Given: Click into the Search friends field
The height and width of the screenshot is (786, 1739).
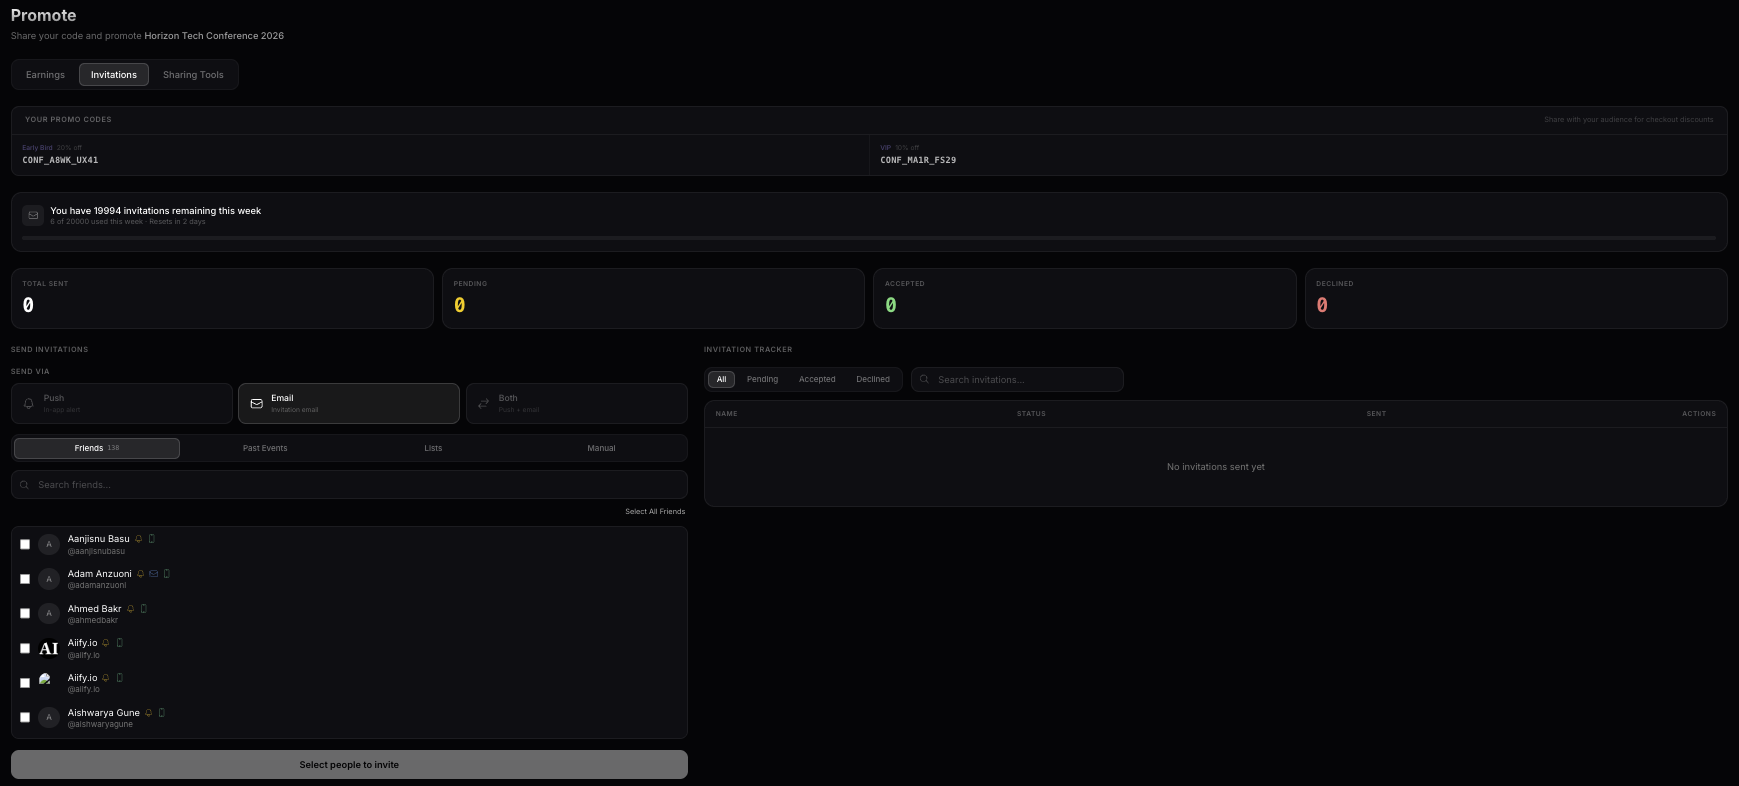Looking at the screenshot, I should (x=350, y=485).
